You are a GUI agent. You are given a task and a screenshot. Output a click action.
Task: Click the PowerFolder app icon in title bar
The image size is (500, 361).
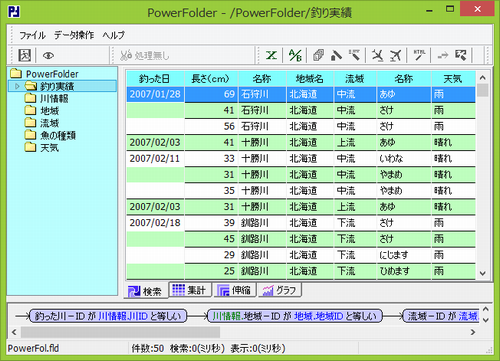coord(14,12)
